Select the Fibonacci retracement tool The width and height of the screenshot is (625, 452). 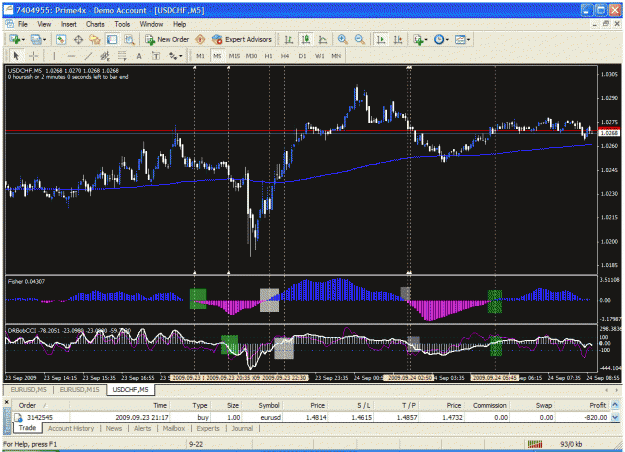pyautogui.click(x=122, y=56)
